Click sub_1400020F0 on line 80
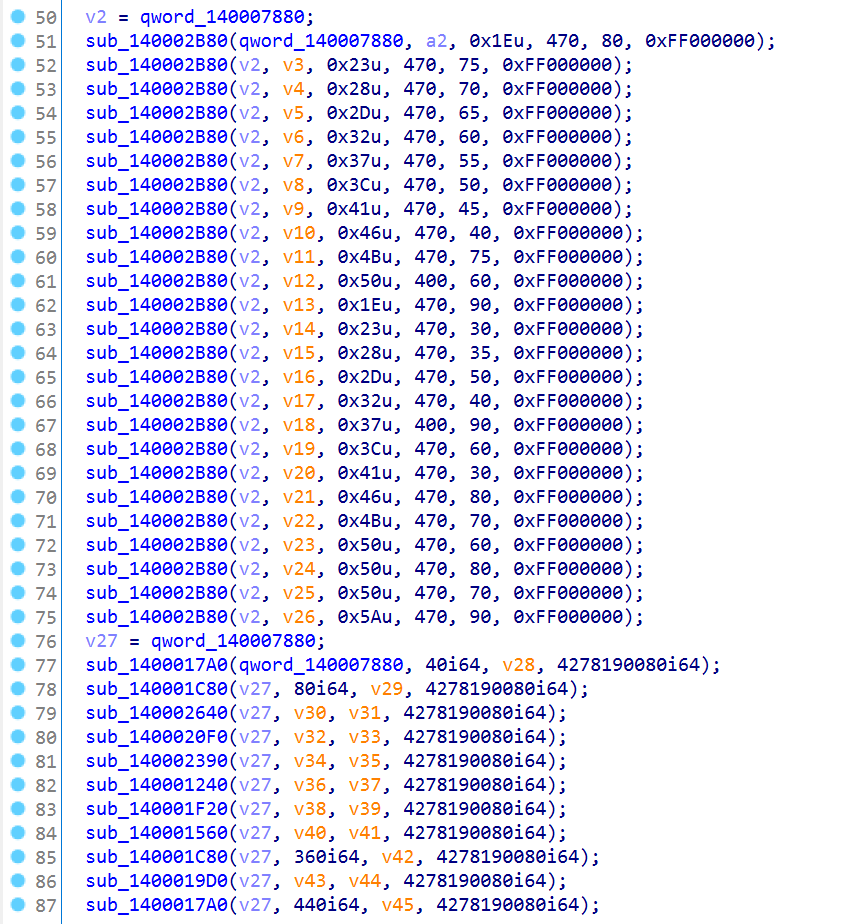This screenshot has width=848, height=924. (x=157, y=737)
